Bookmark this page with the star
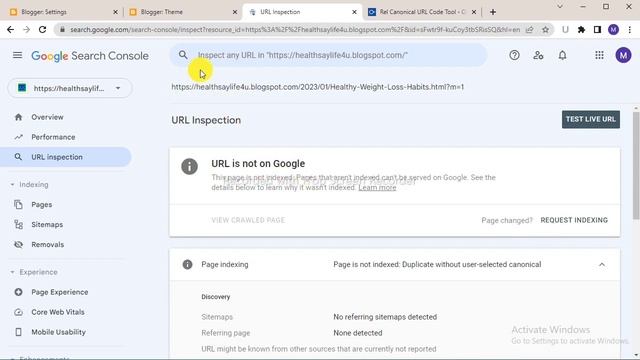The width and height of the screenshot is (640, 360). [545, 29]
